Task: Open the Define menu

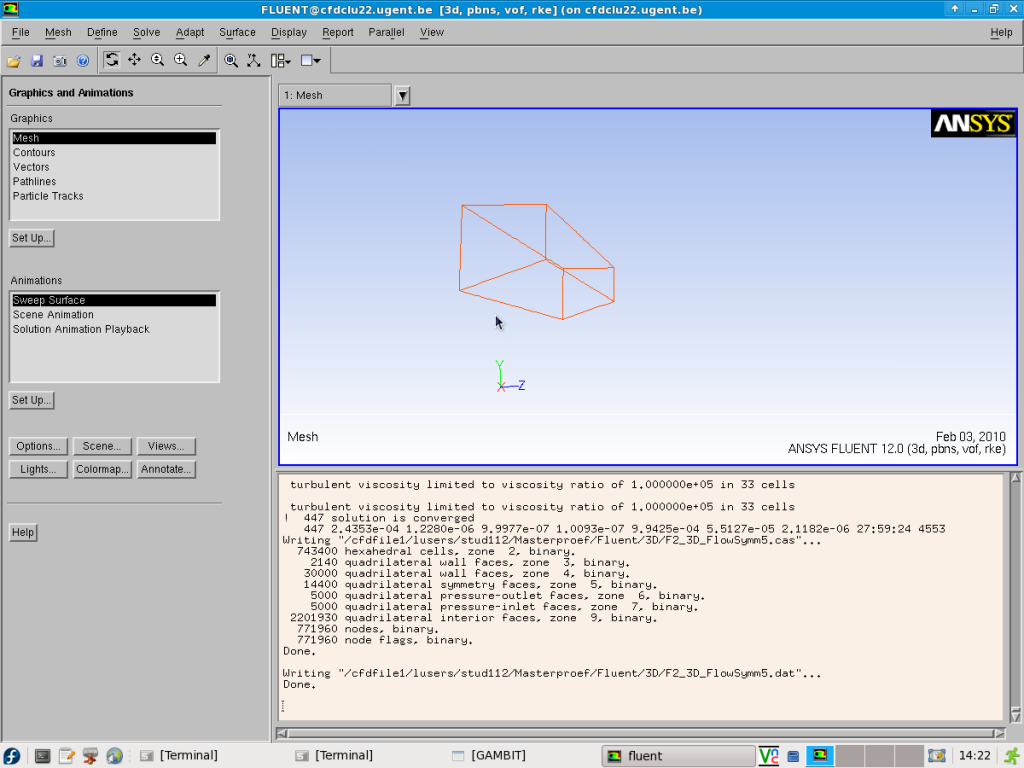Action: coord(102,32)
